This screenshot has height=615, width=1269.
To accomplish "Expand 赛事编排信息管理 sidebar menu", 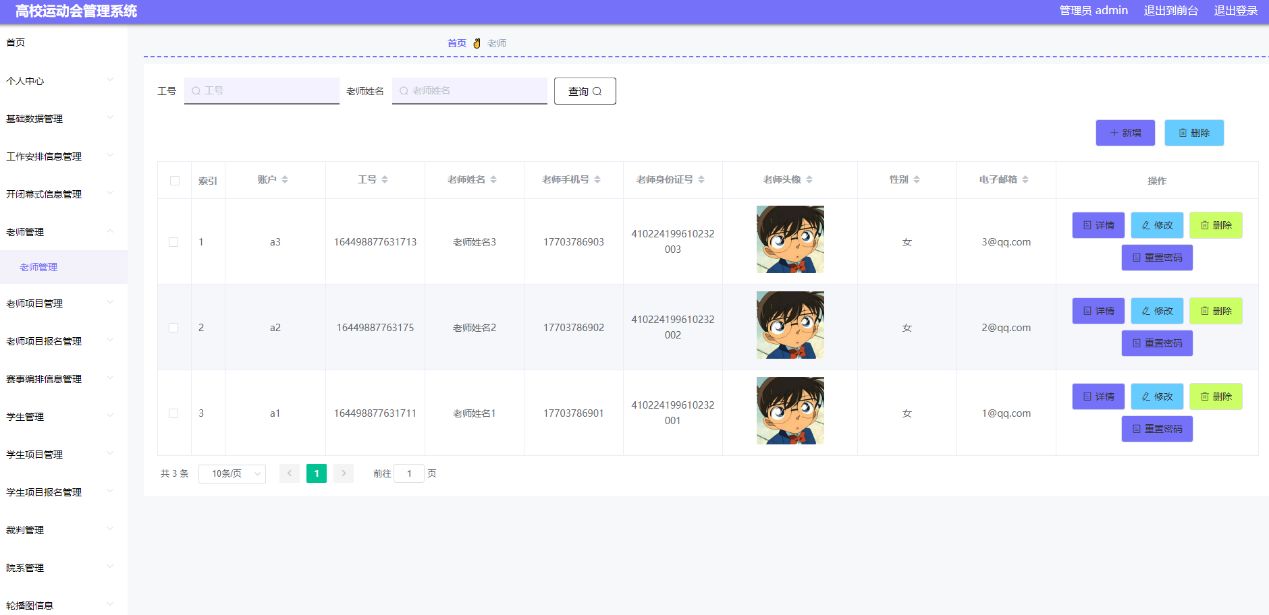I will coord(63,379).
